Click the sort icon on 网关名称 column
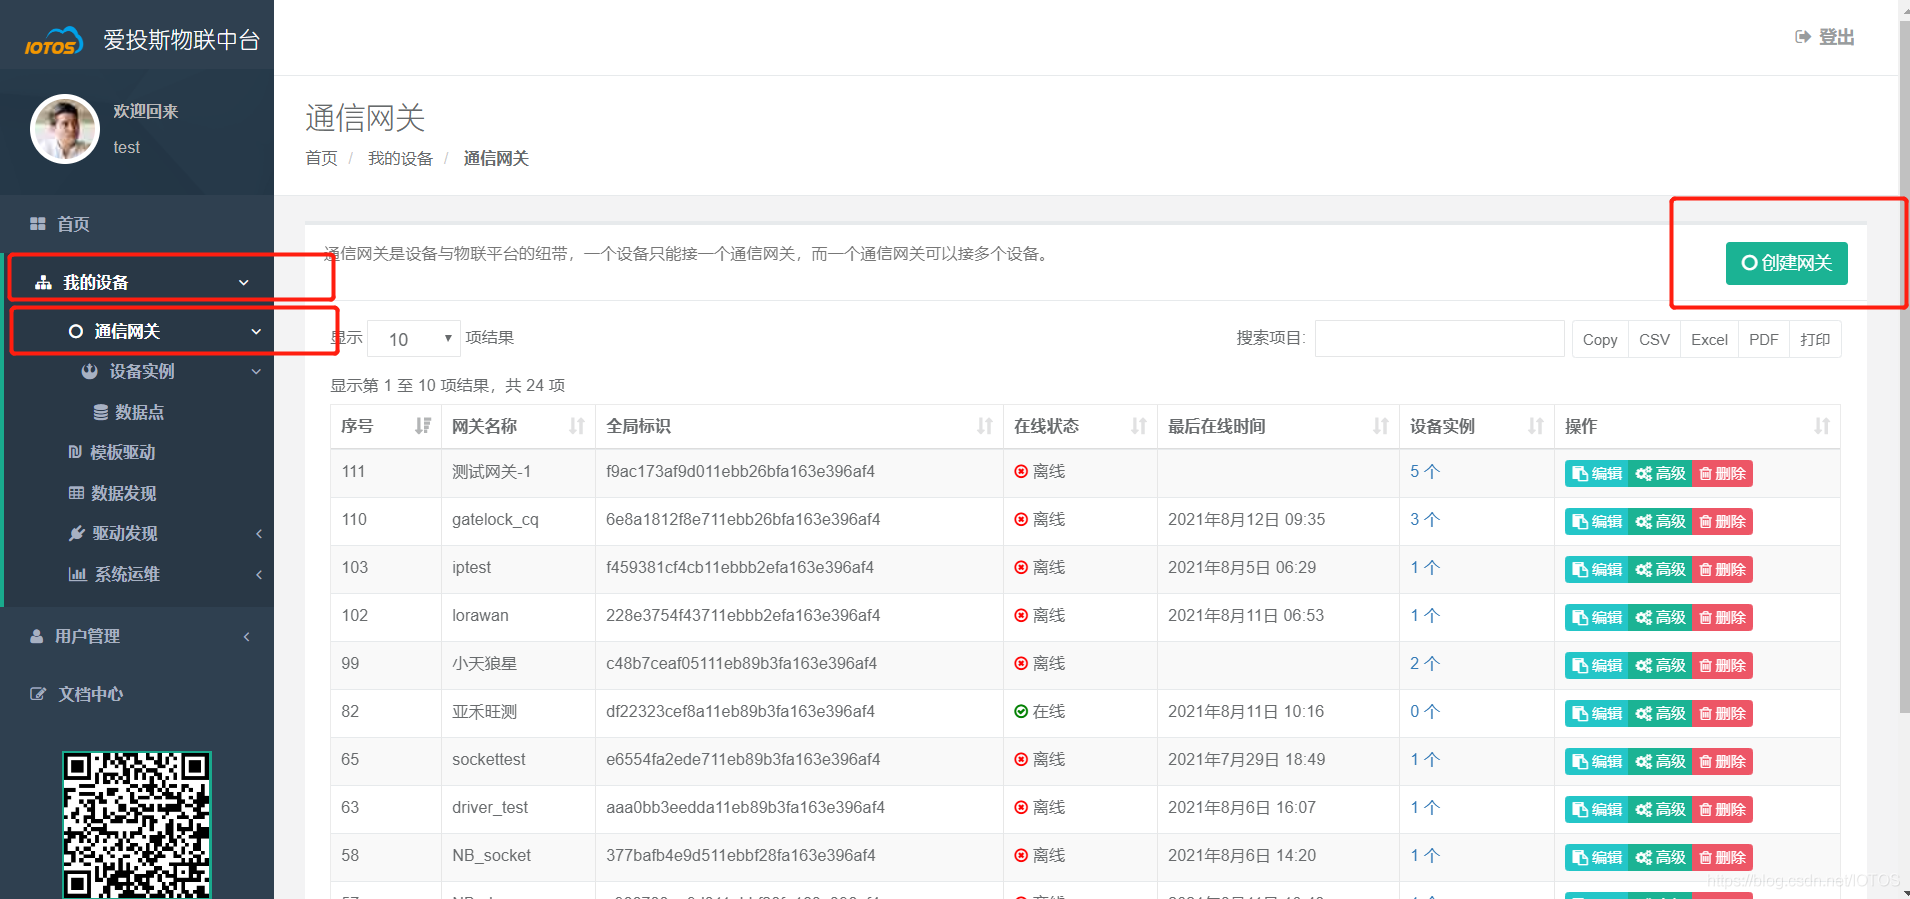The width and height of the screenshot is (1910, 899). (x=577, y=426)
